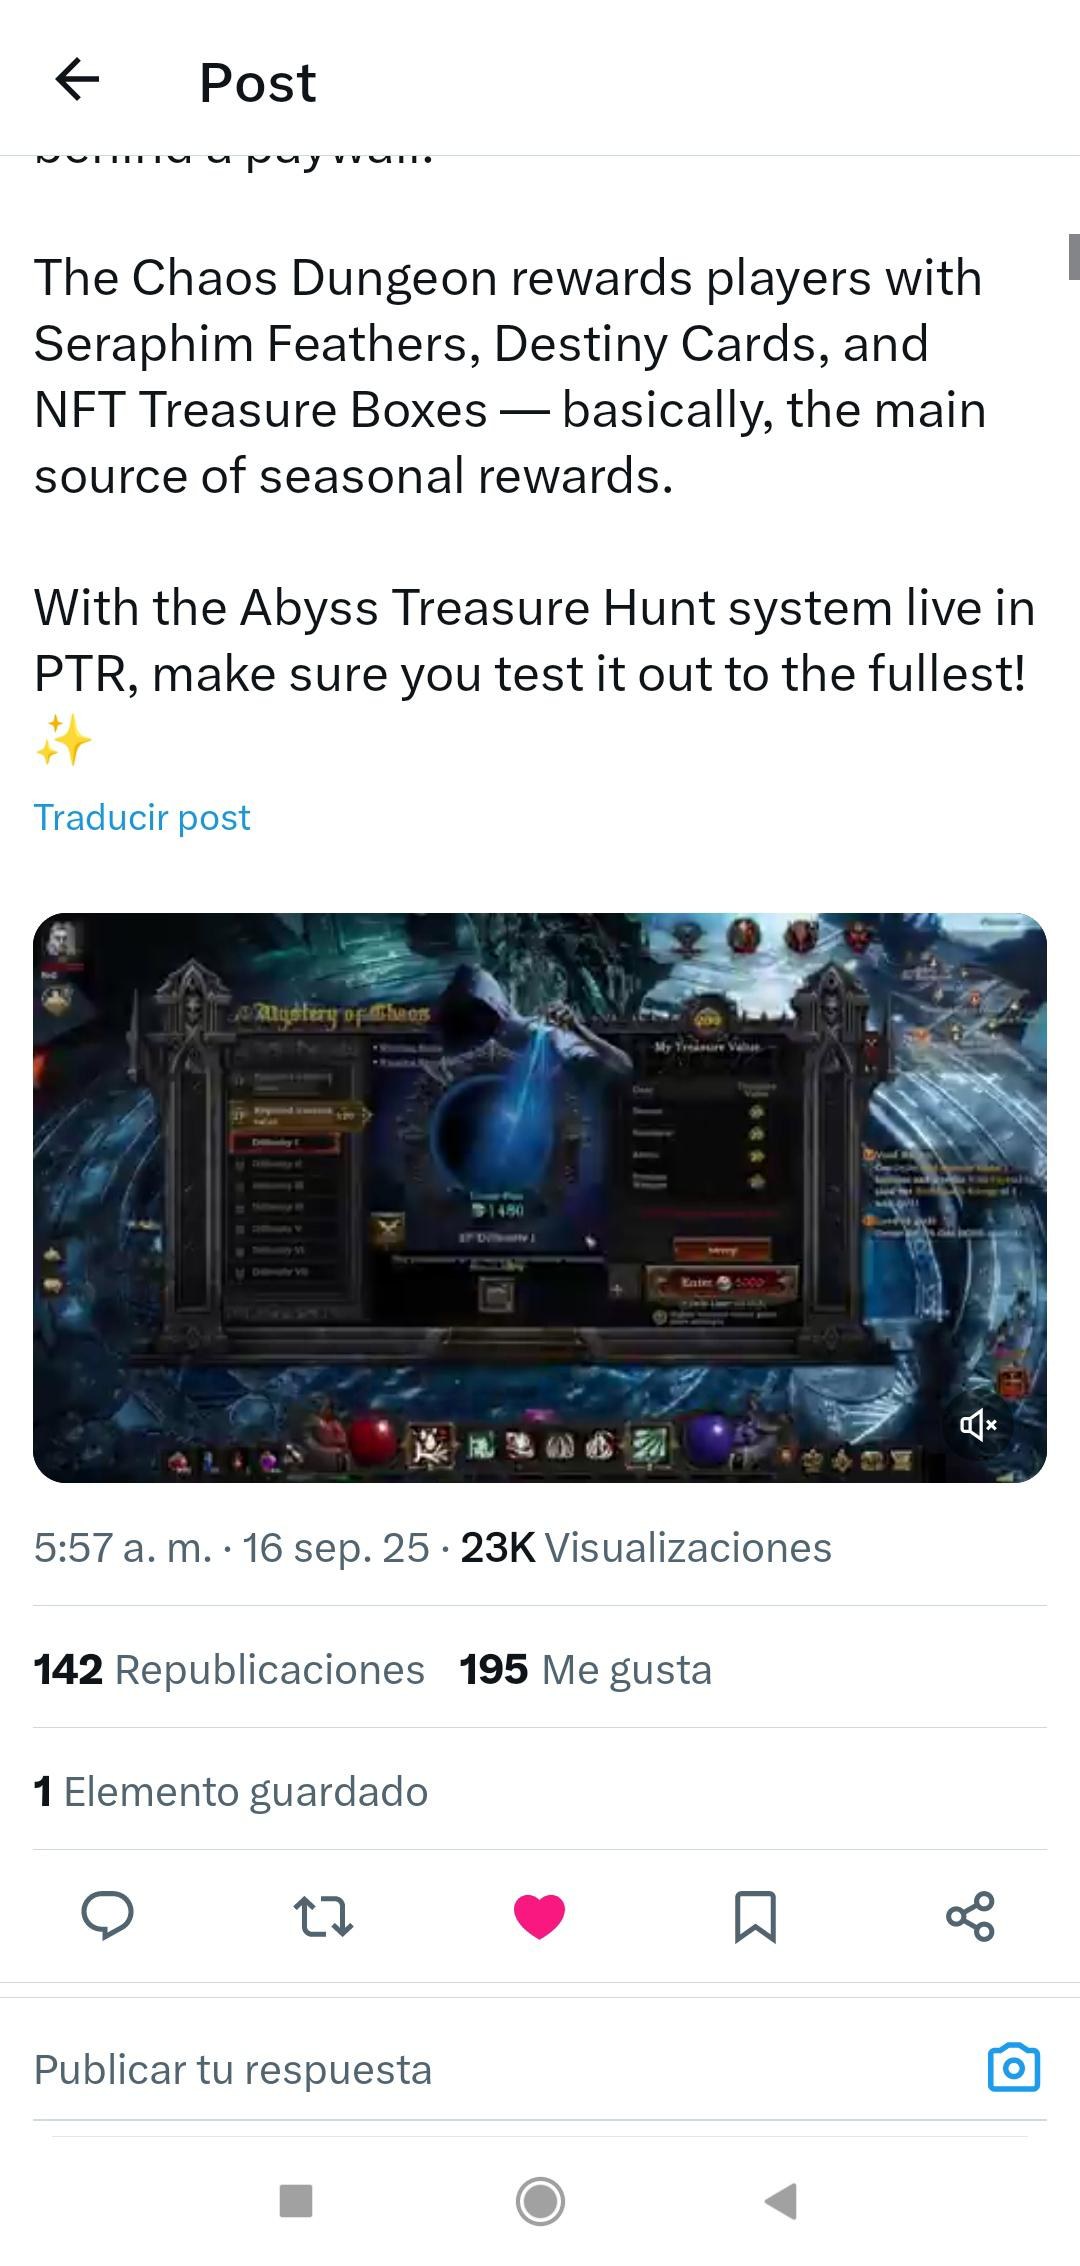Open the 1 Elemento guardado entry

tap(231, 1791)
